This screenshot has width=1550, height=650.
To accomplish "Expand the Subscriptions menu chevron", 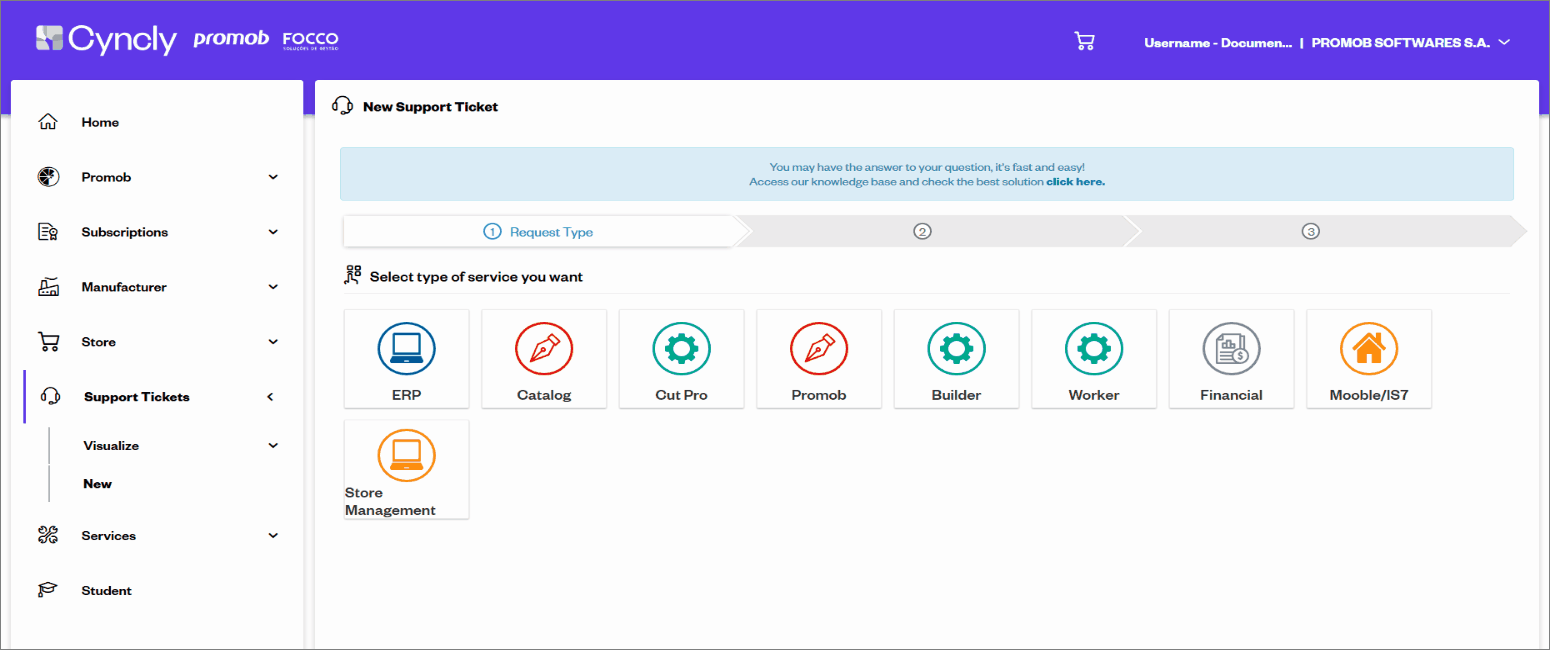I will pyautogui.click(x=273, y=232).
